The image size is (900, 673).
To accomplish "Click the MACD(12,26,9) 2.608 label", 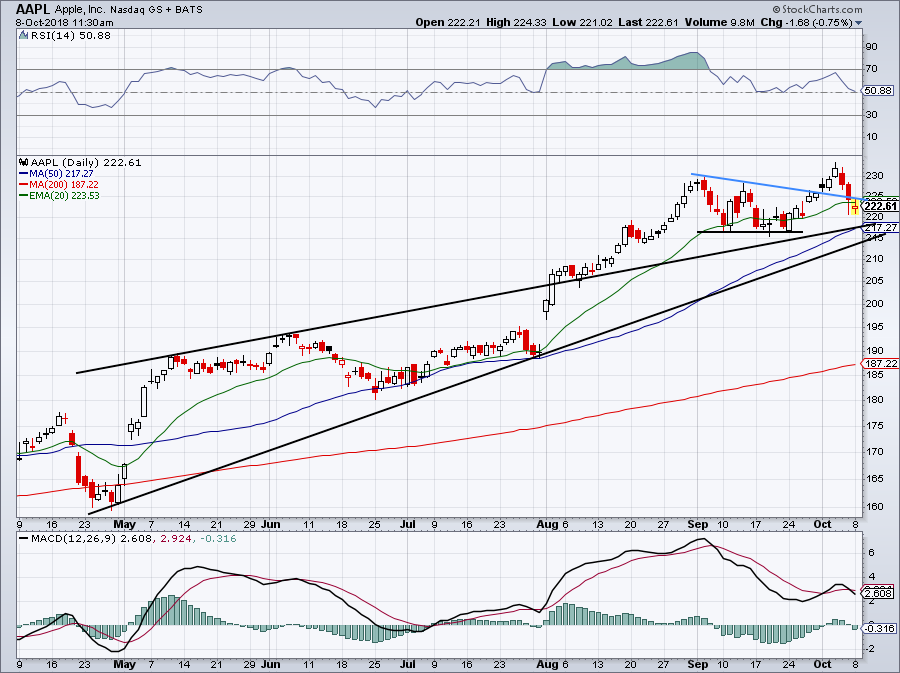I will click(91, 539).
